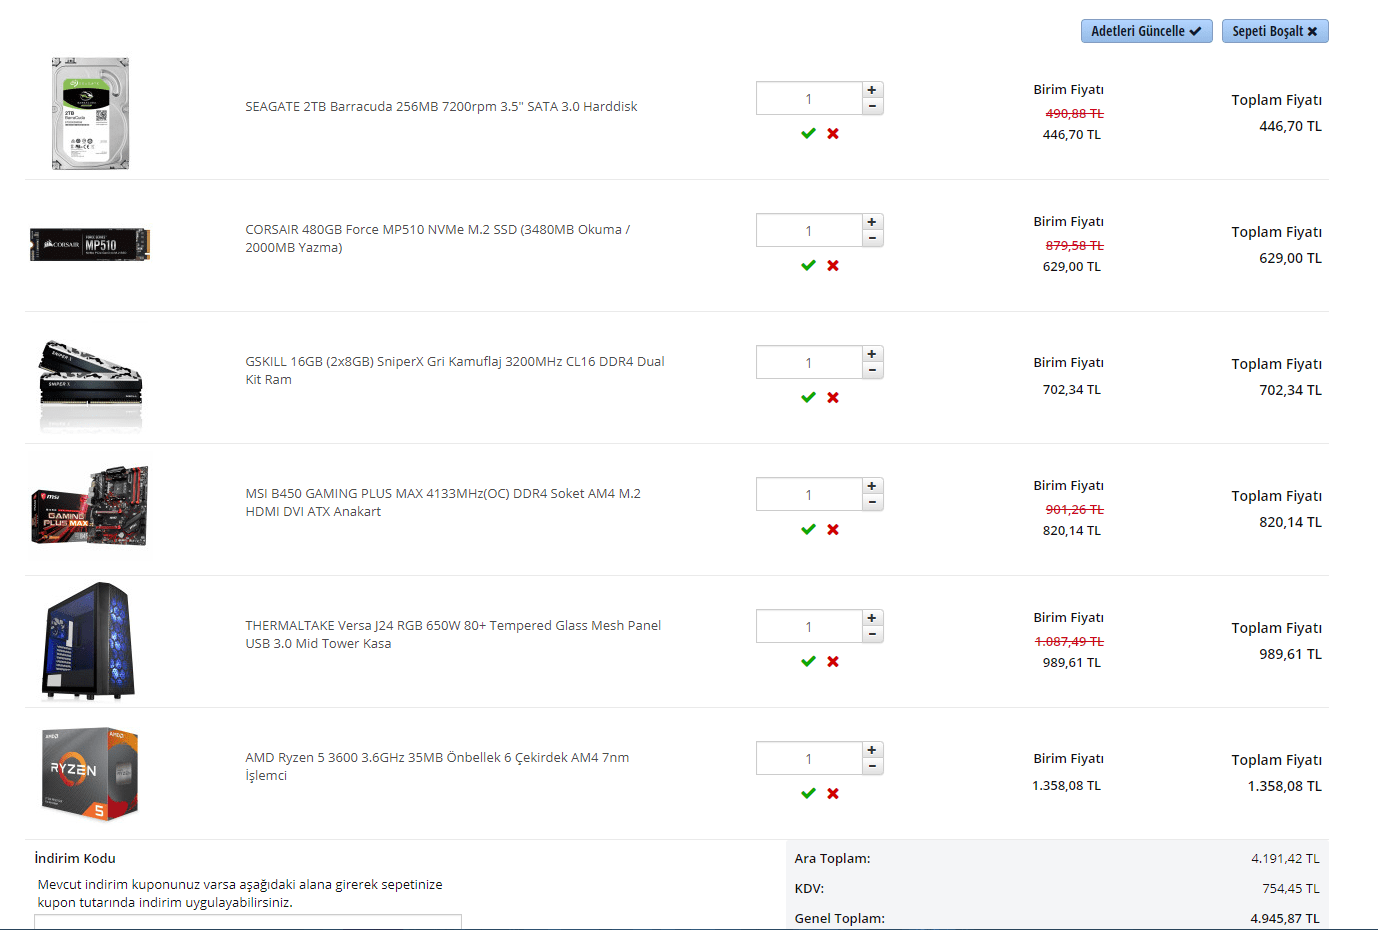Increase quantity of GSKILL SniperX RAM

coord(872,354)
